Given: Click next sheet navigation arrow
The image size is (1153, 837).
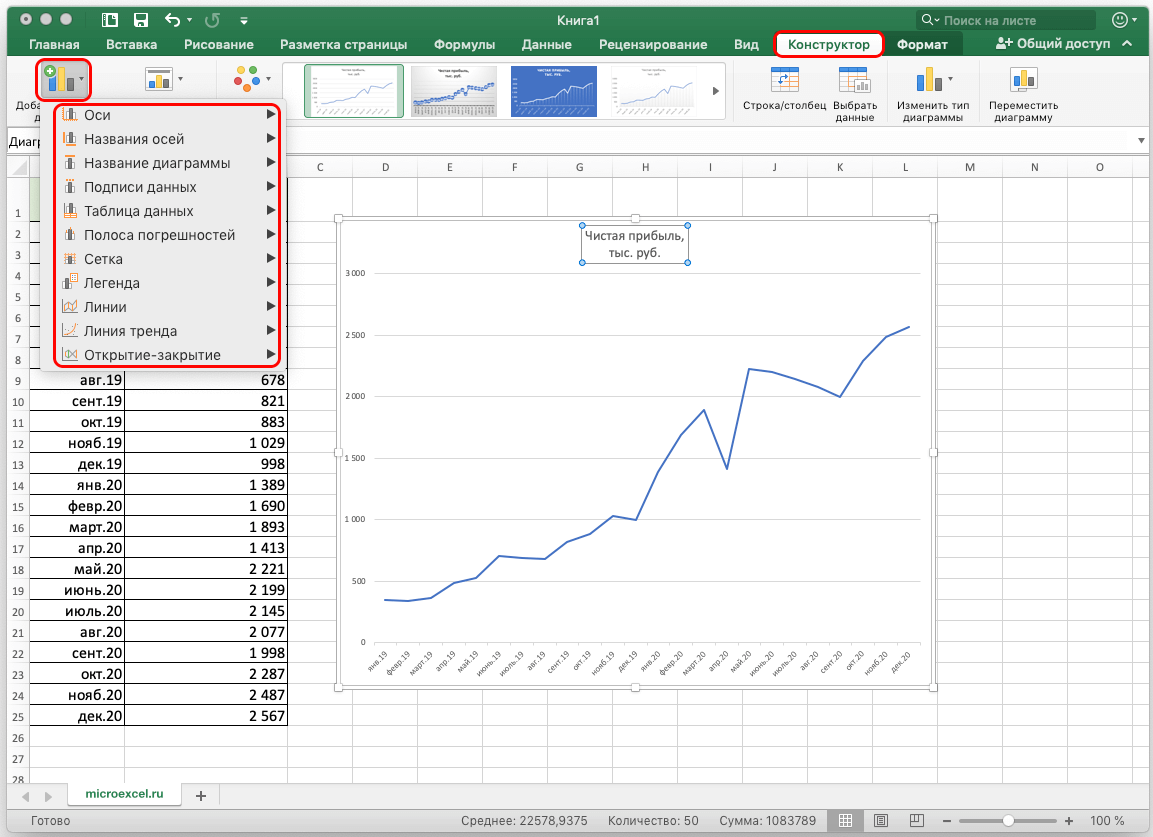Looking at the screenshot, I should (49, 797).
